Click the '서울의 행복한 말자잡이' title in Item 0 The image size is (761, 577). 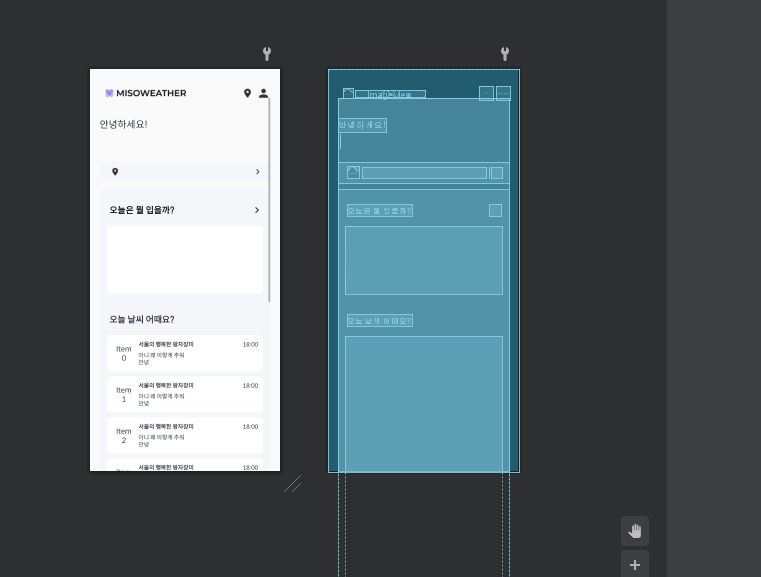tap(166, 345)
